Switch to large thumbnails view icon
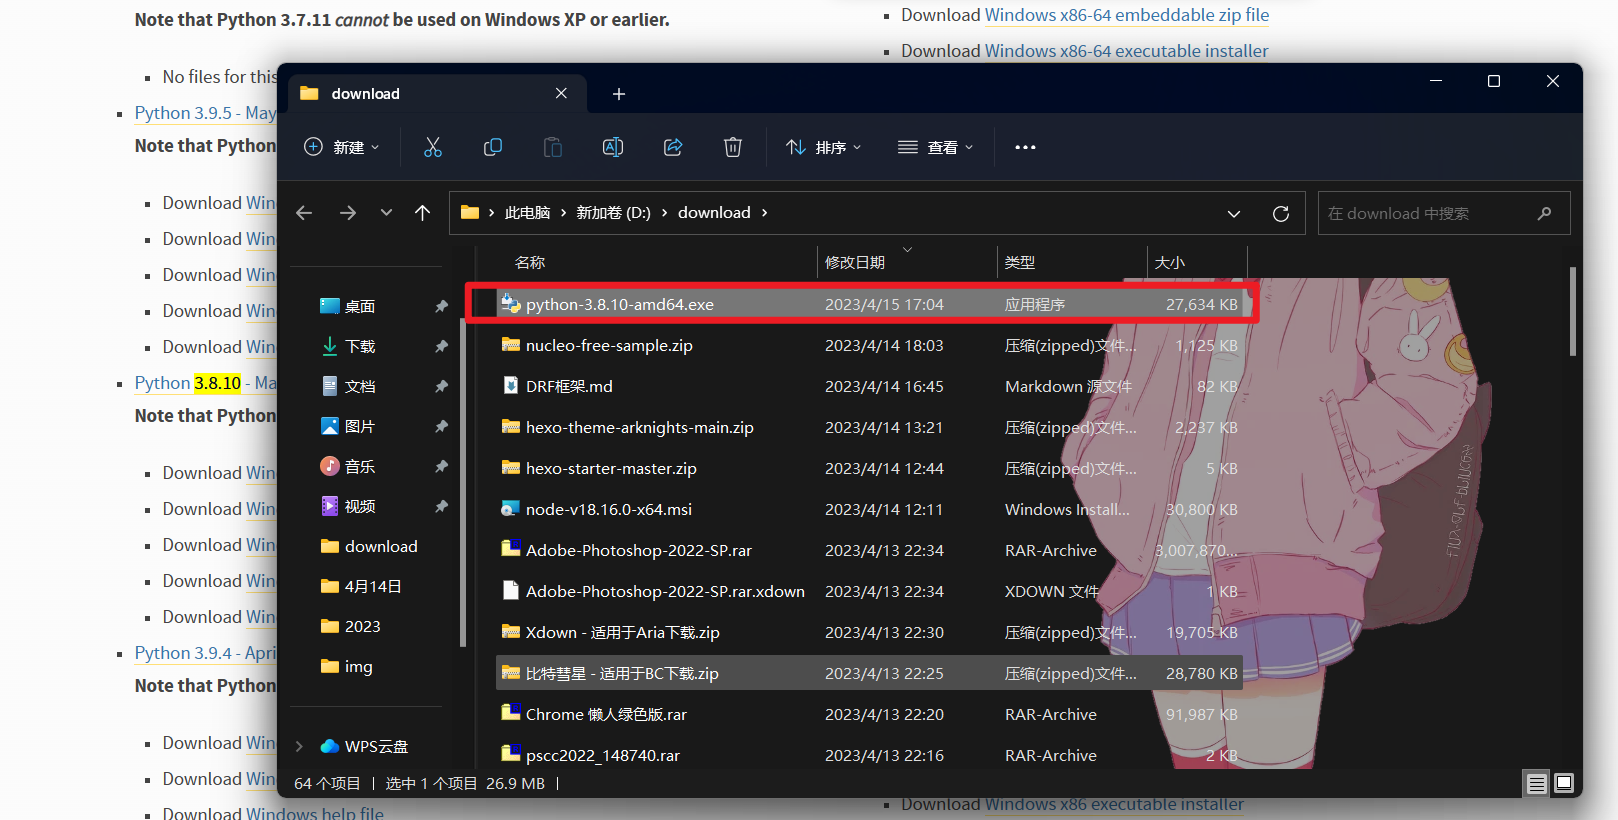This screenshot has height=820, width=1618. (1564, 783)
